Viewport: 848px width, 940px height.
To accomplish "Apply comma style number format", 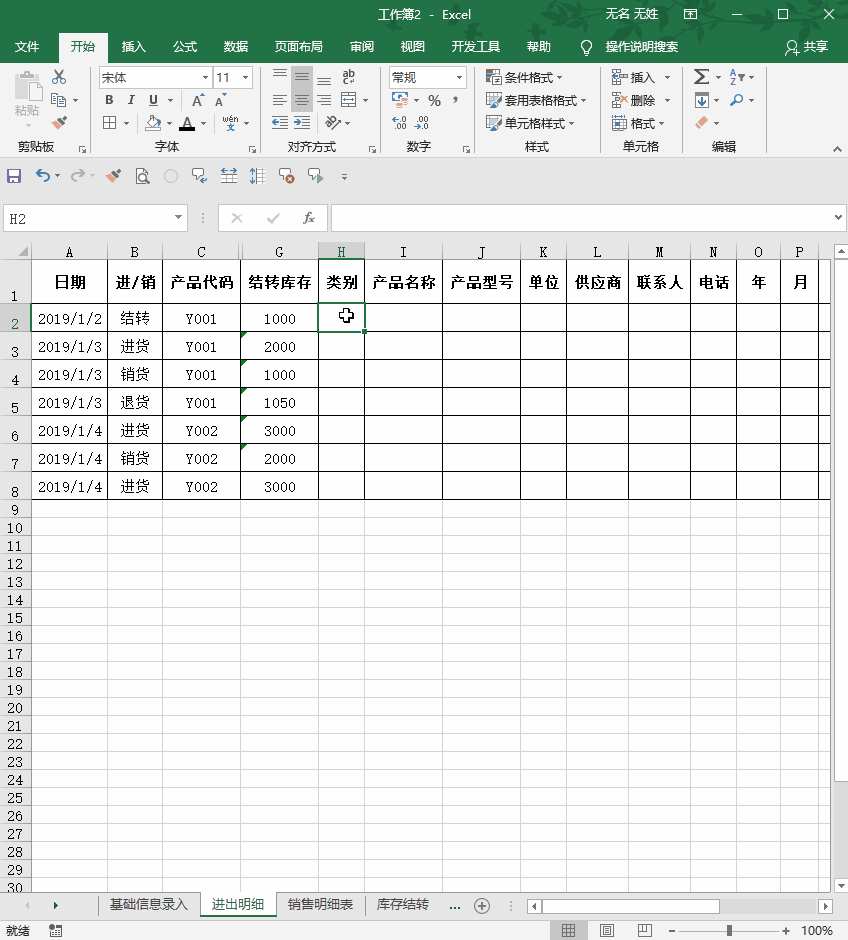I will pyautogui.click(x=456, y=100).
